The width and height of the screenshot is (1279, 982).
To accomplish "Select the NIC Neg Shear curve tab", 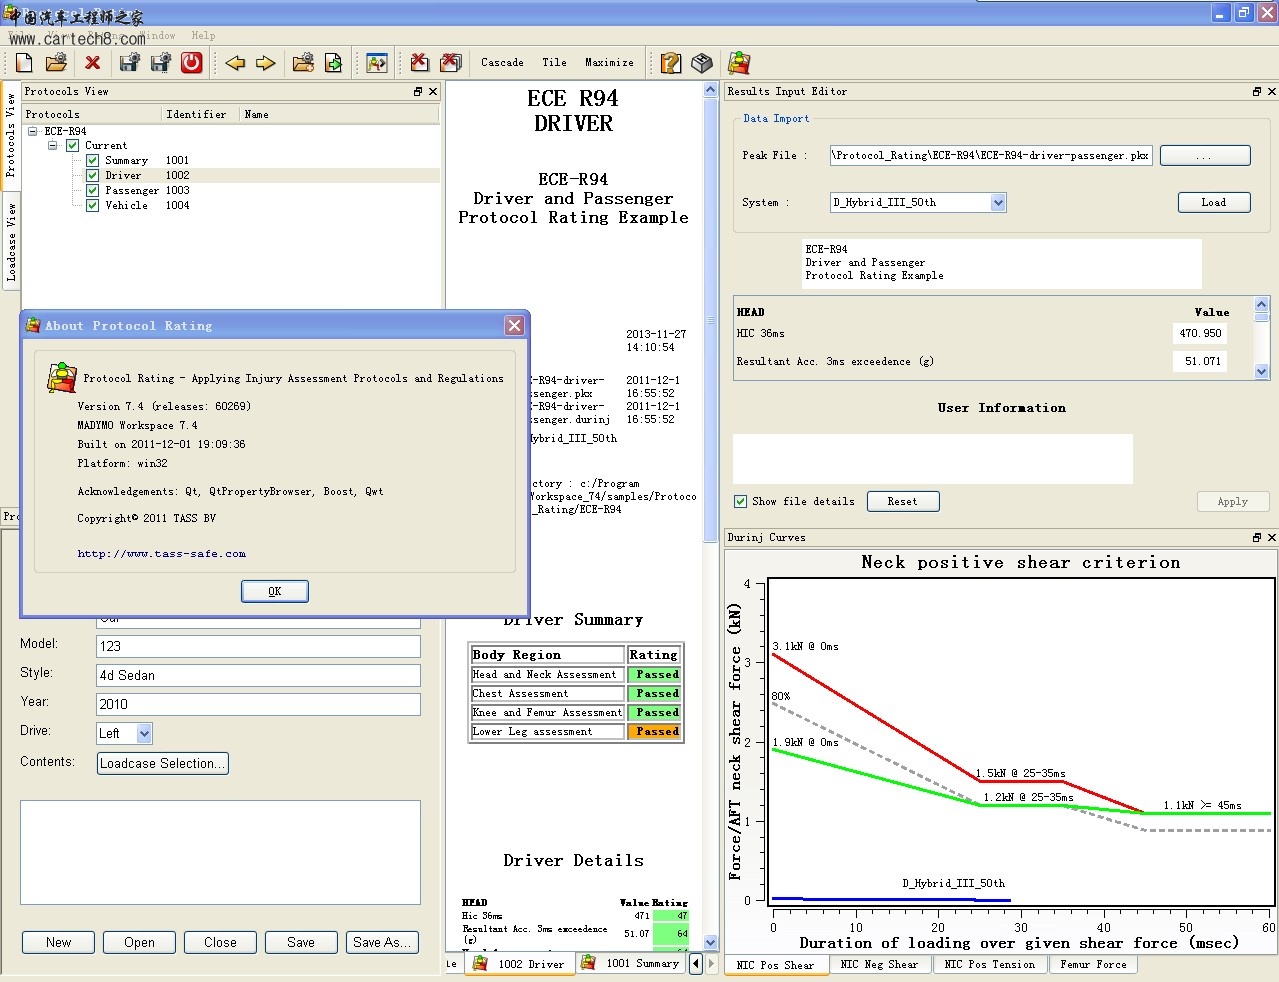I will pos(879,965).
